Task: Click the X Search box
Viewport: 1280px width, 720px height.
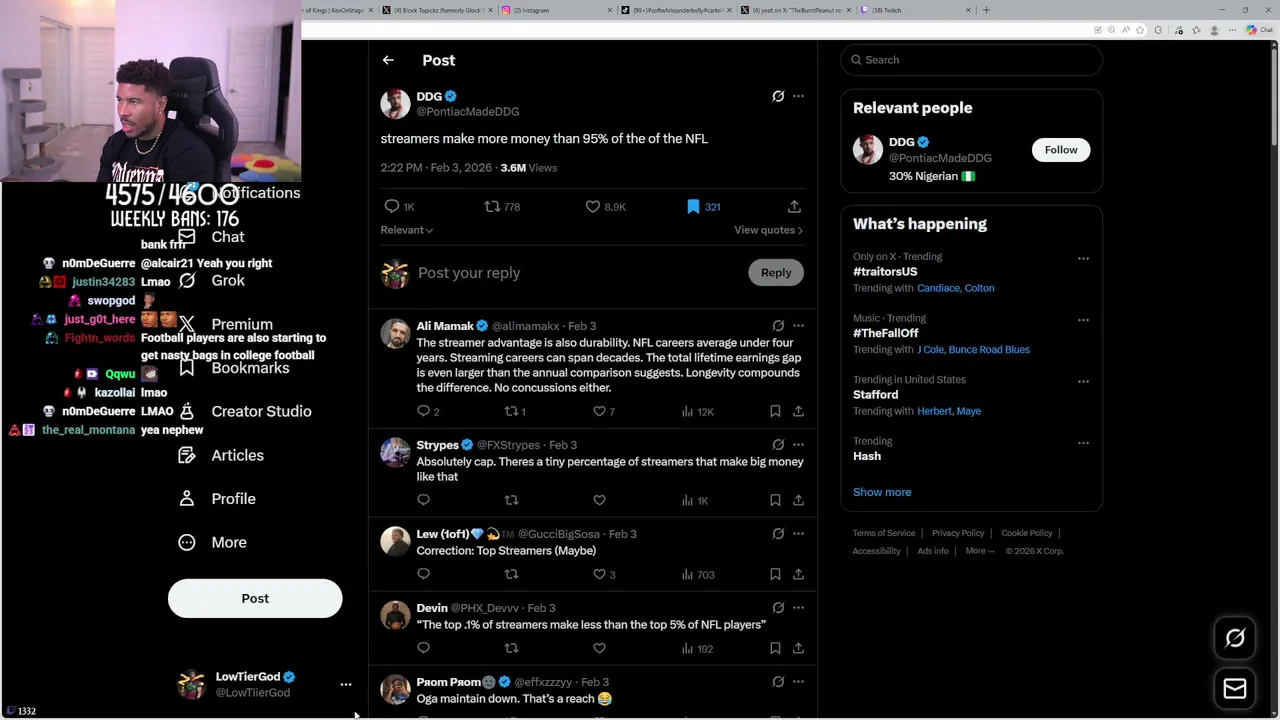Action: tap(971, 60)
